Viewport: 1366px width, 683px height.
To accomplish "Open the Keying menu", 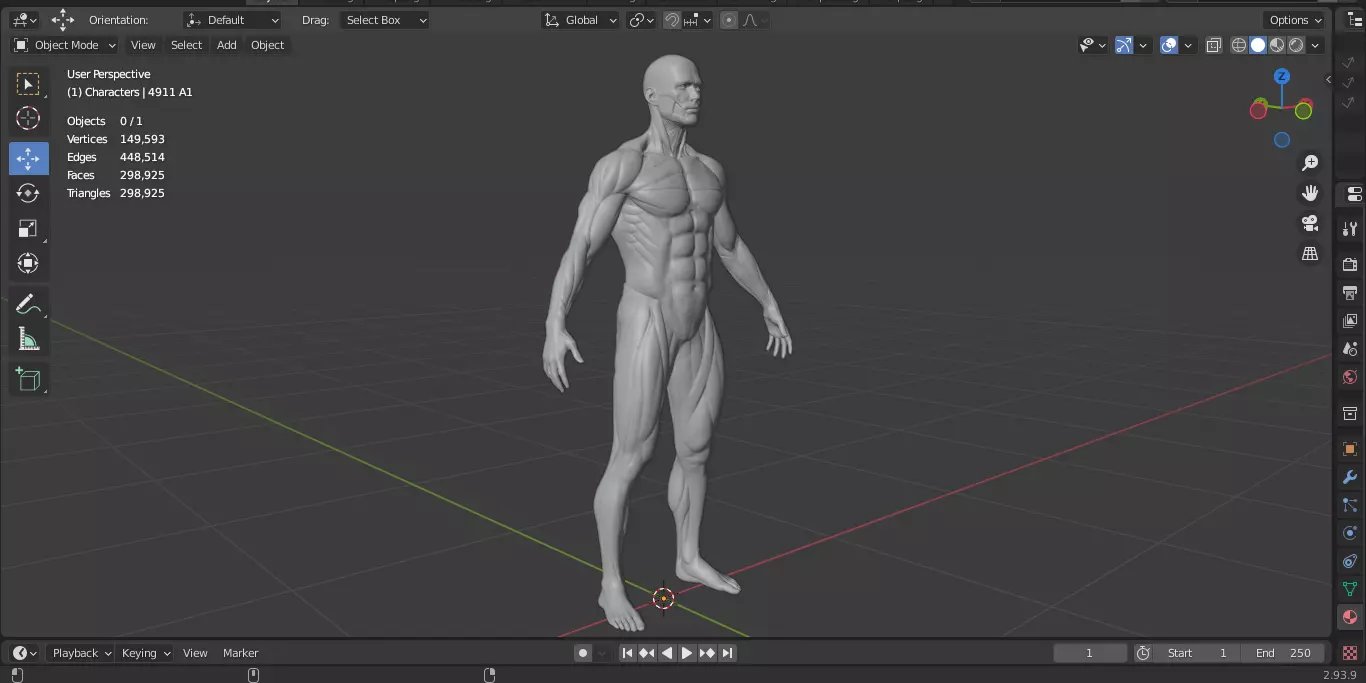I will (146, 653).
